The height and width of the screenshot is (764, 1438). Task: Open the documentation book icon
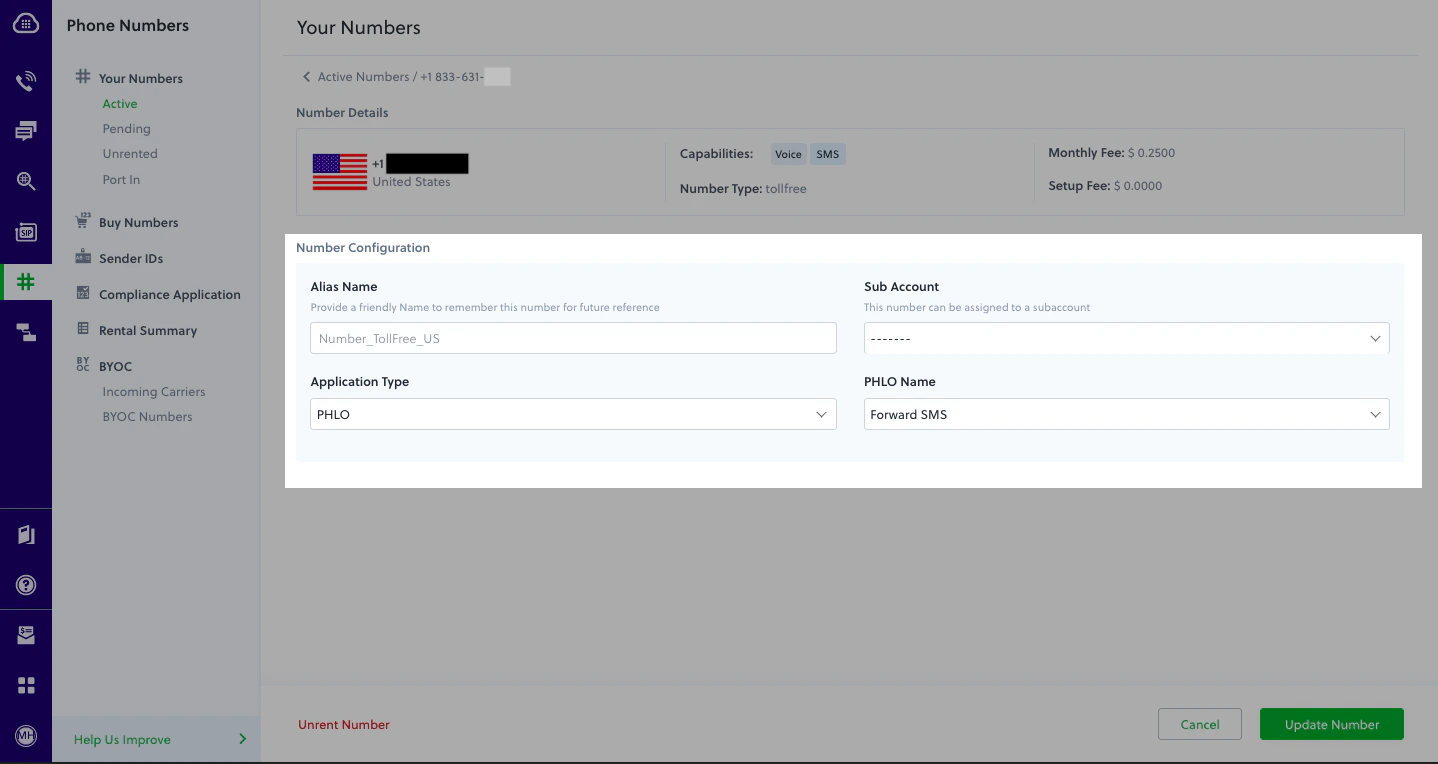(26, 535)
